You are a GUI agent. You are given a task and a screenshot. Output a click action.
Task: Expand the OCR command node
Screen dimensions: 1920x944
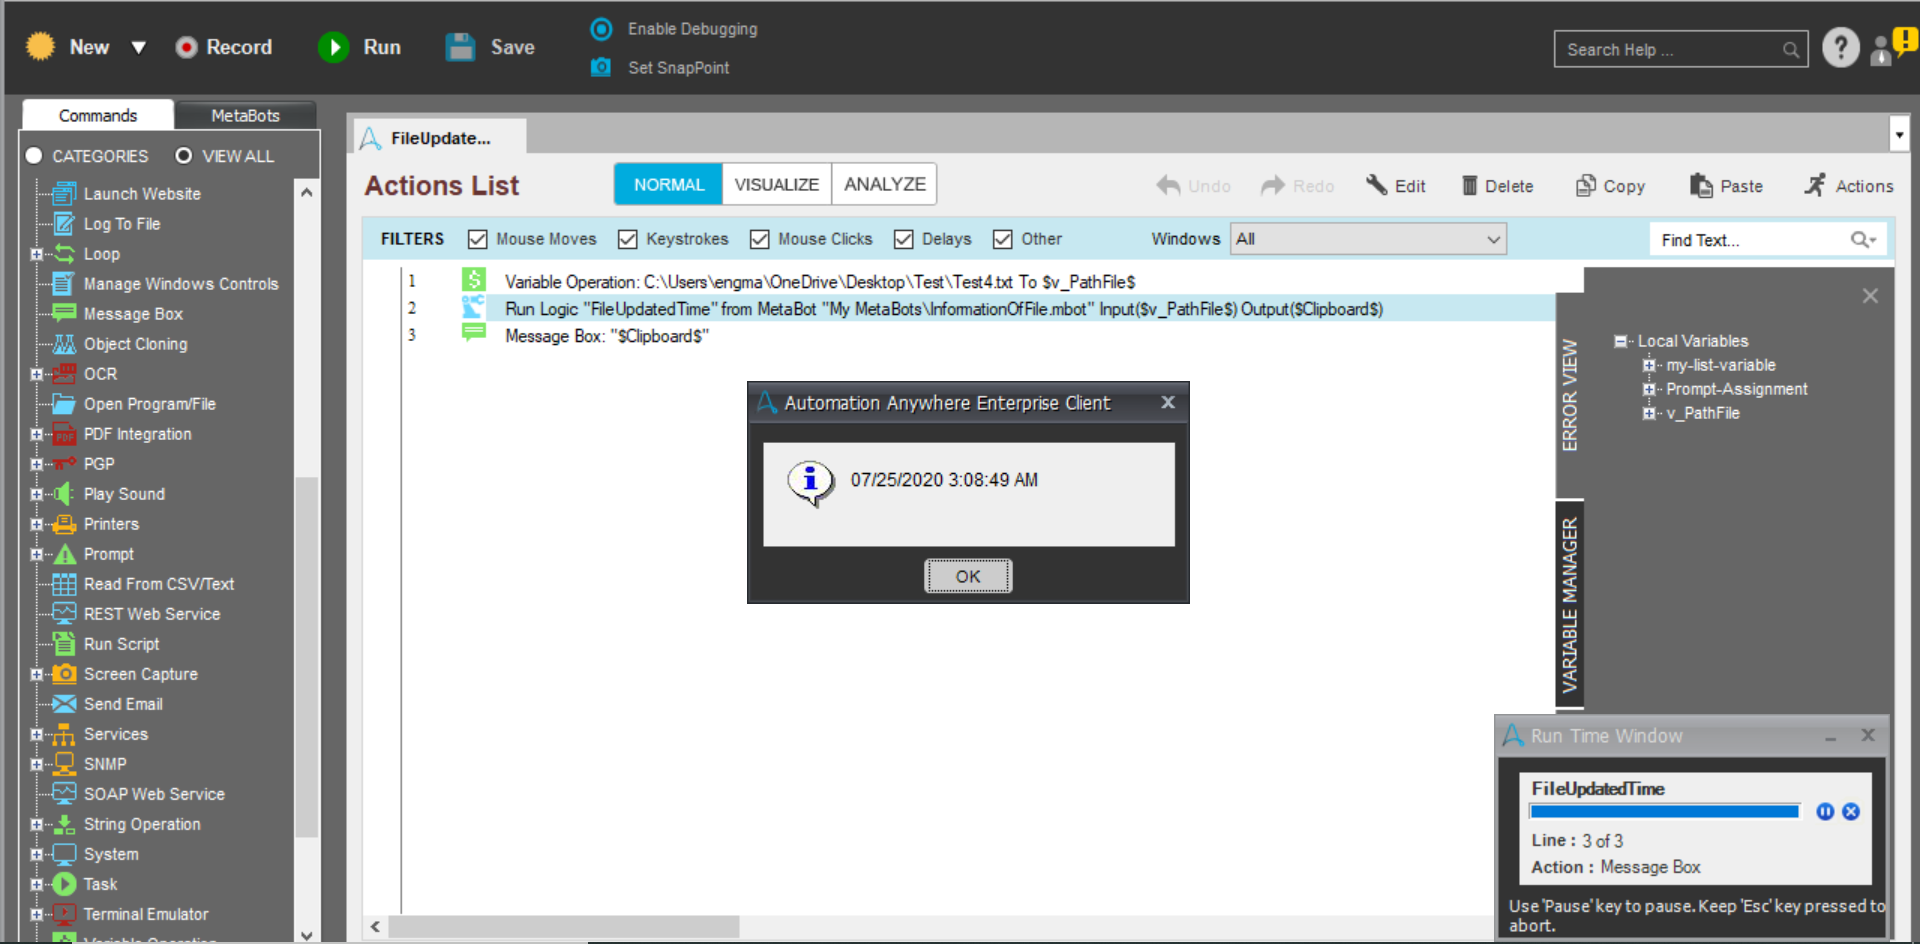tap(37, 374)
